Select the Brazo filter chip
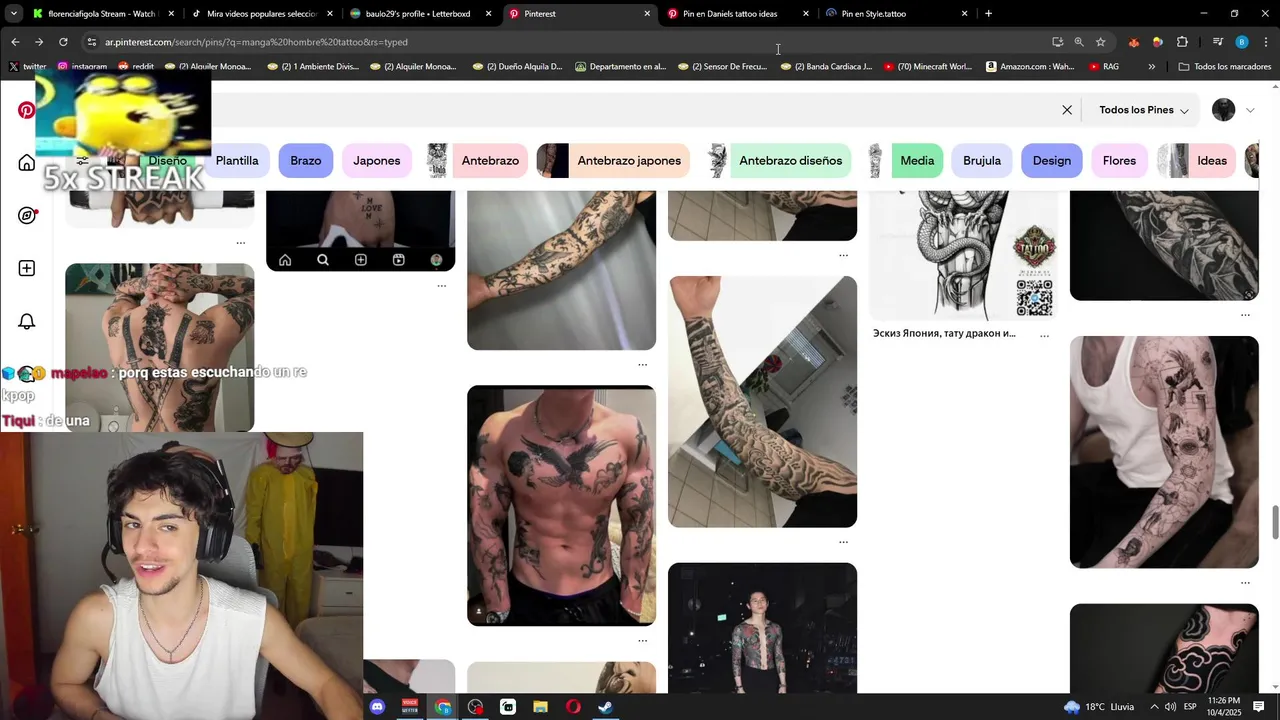The image size is (1280, 720). pyautogui.click(x=306, y=160)
